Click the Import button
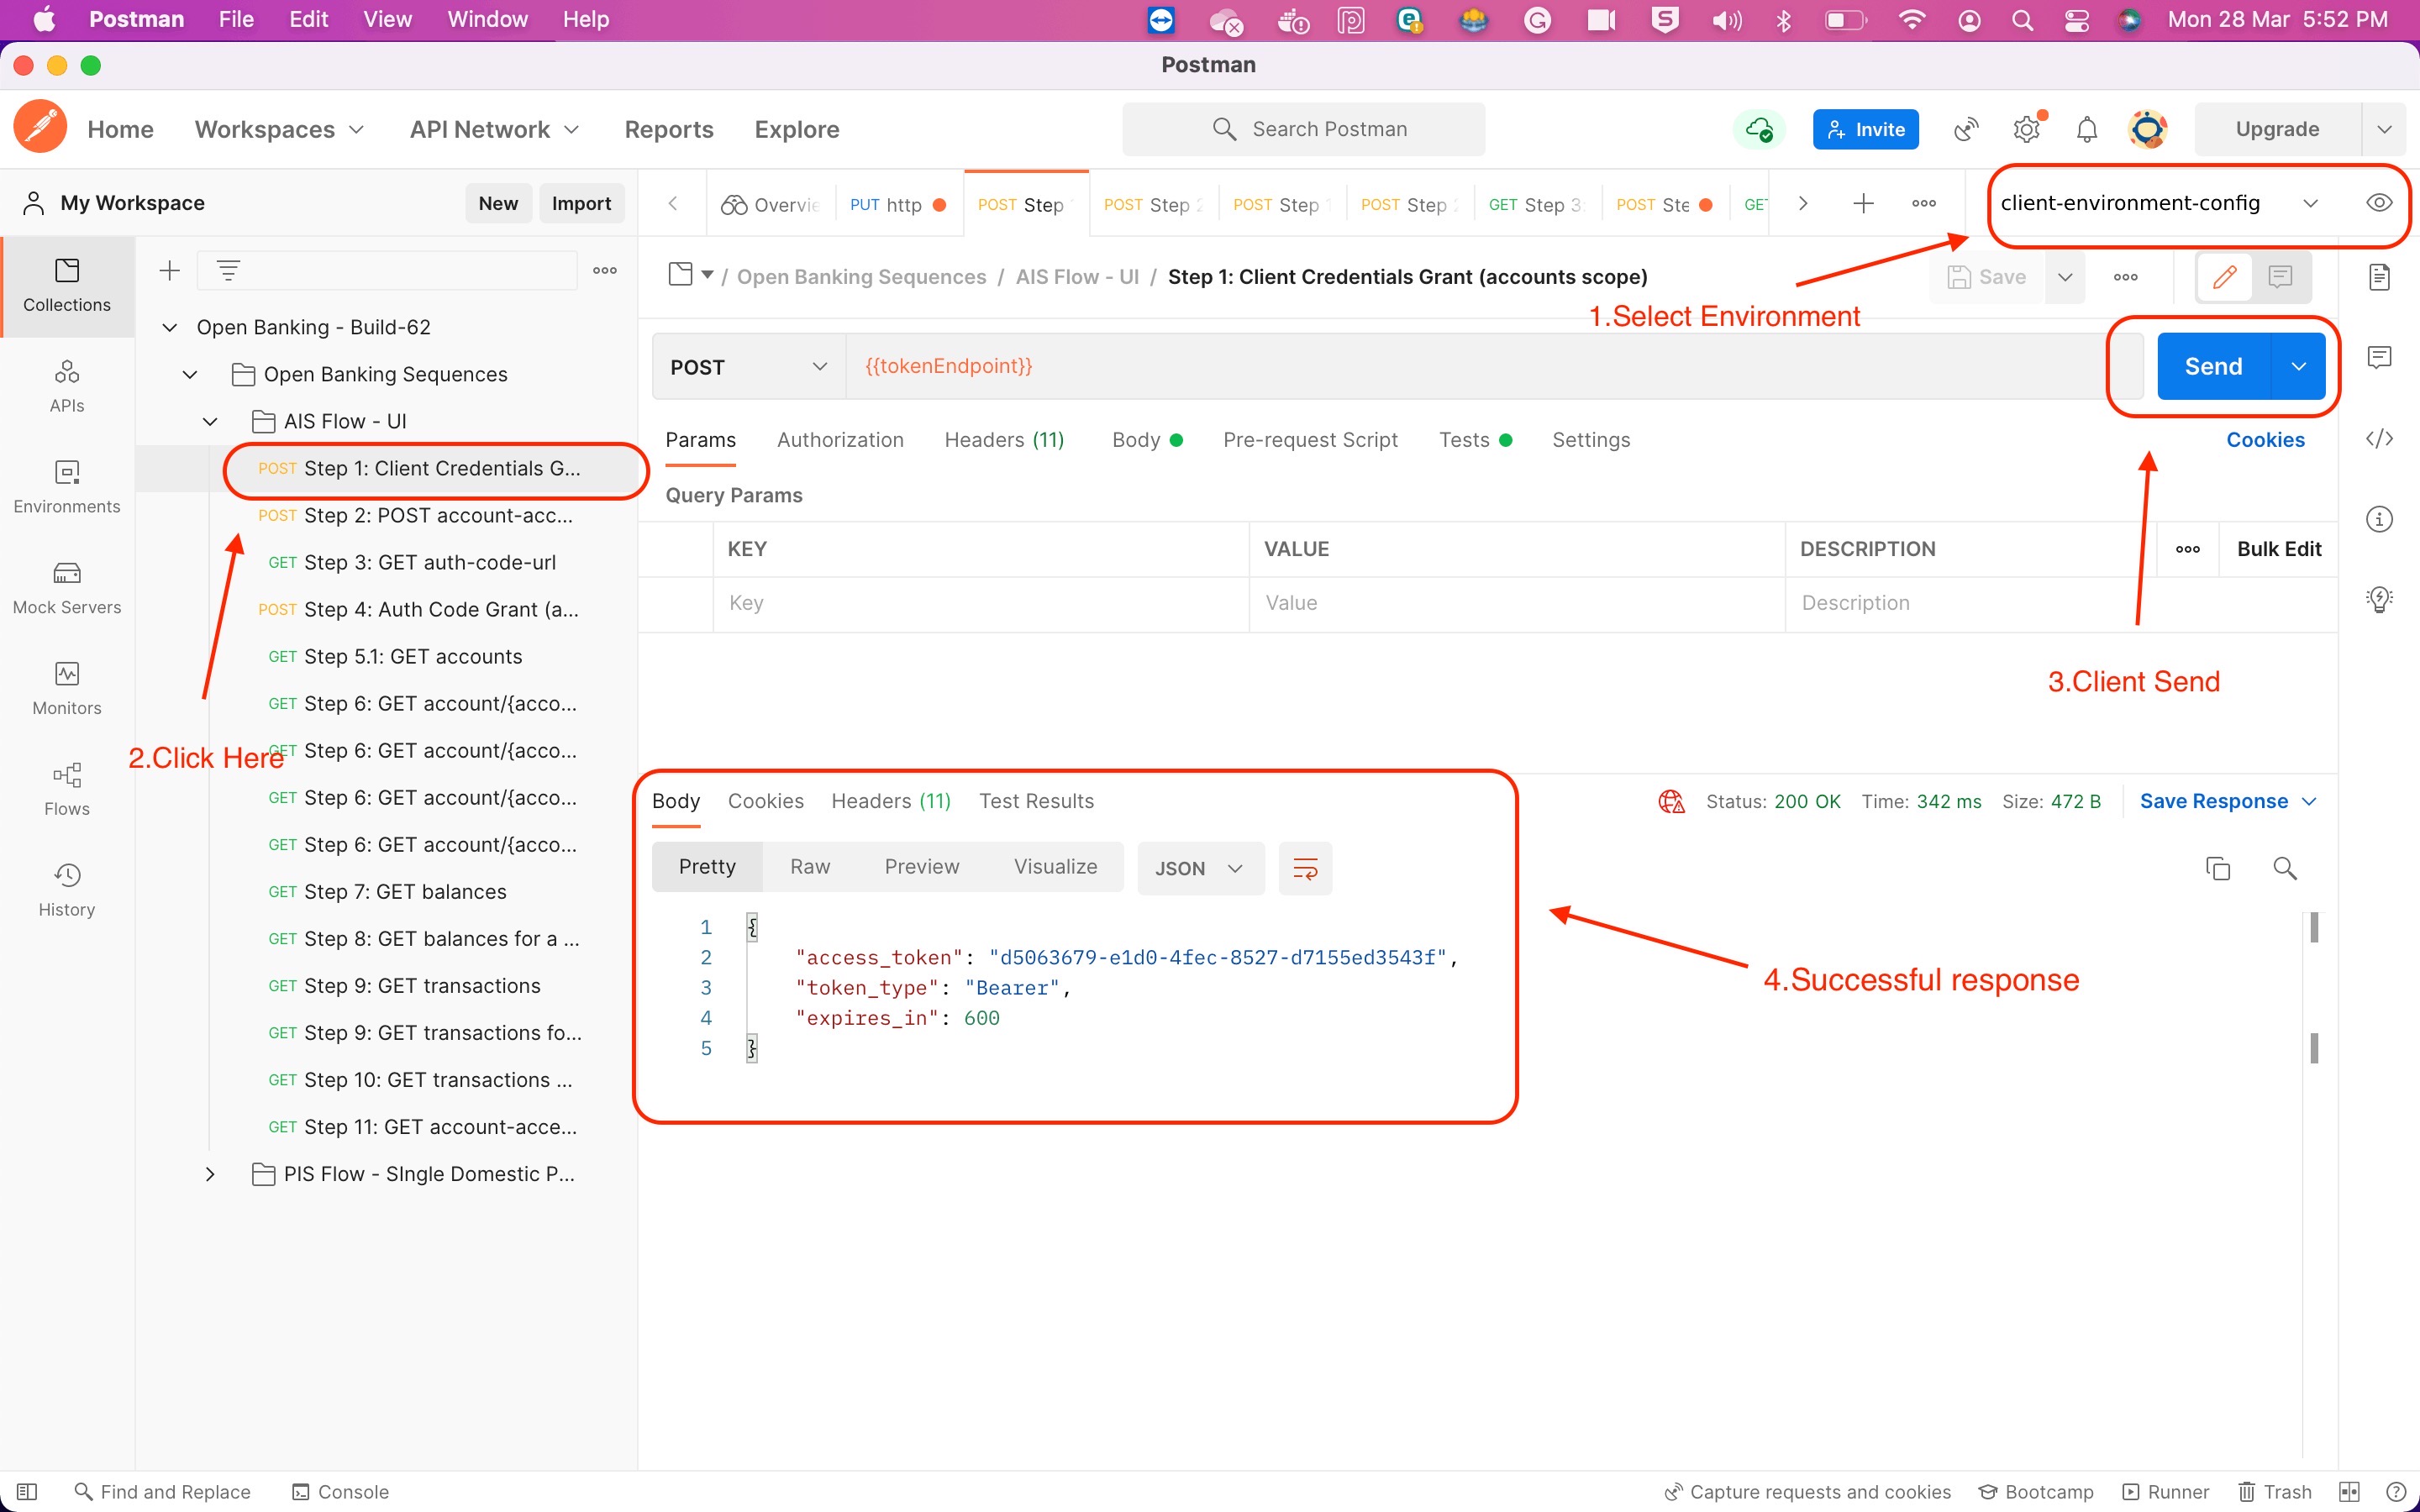This screenshot has height=1512, width=2420. (581, 203)
